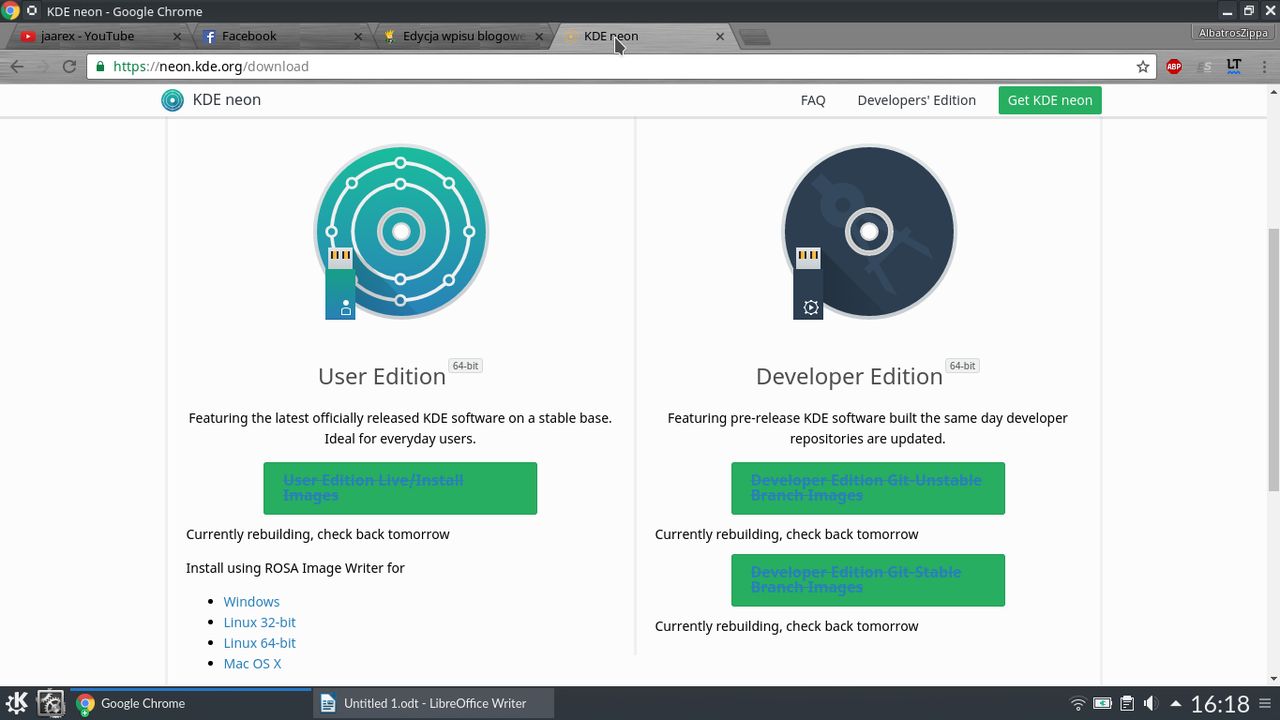Close the Edycja wpisu blogowego tab

539,36
